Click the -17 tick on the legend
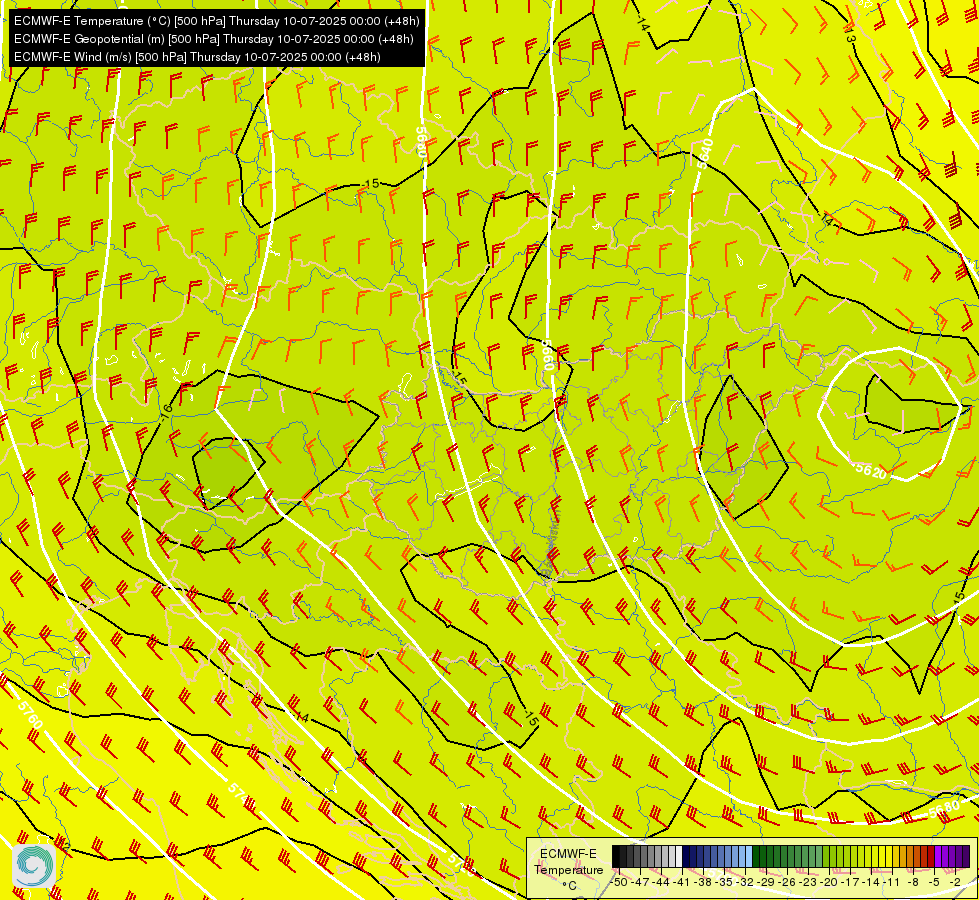Image resolution: width=979 pixels, height=900 pixels. [850, 882]
